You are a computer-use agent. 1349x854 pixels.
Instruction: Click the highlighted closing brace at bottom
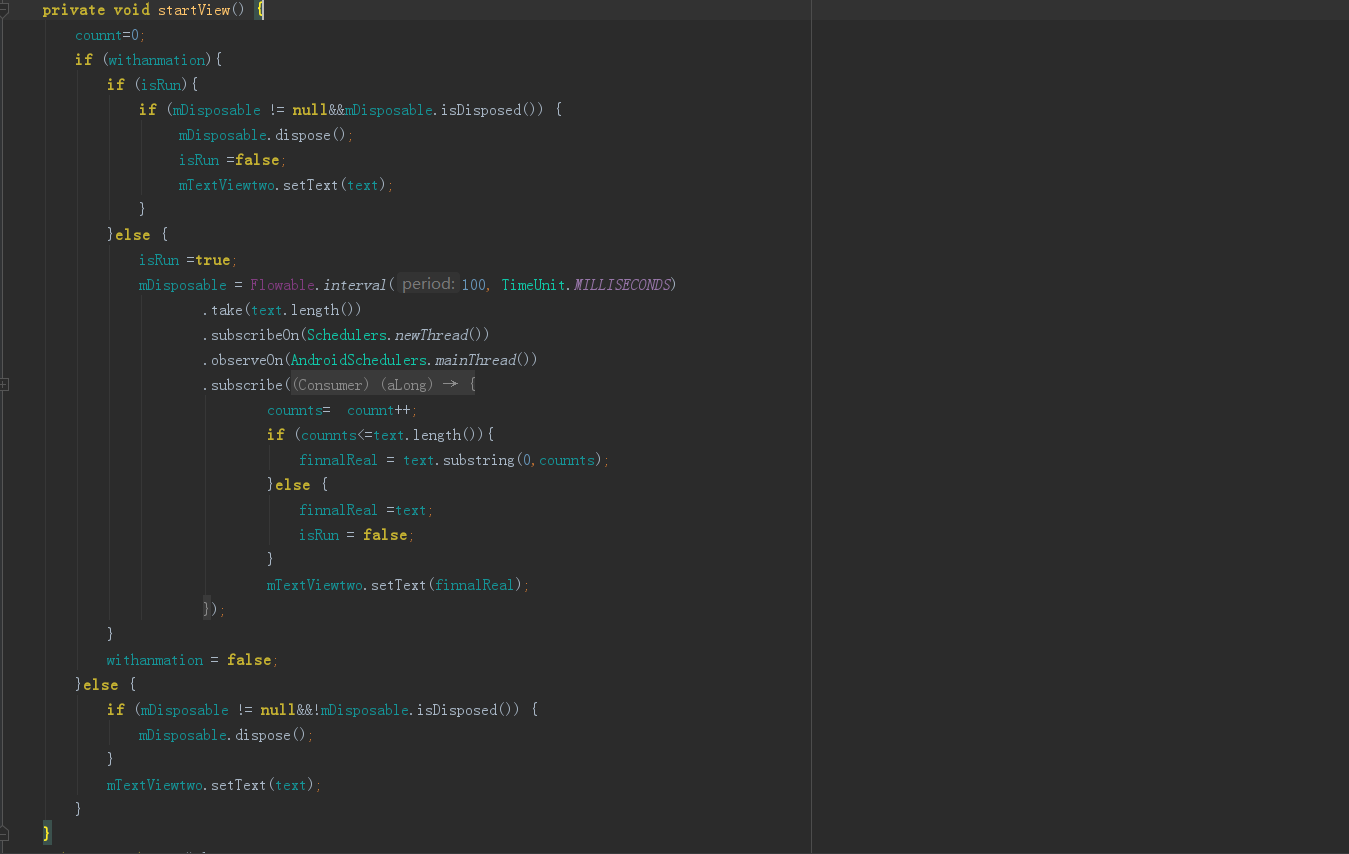click(x=46, y=831)
